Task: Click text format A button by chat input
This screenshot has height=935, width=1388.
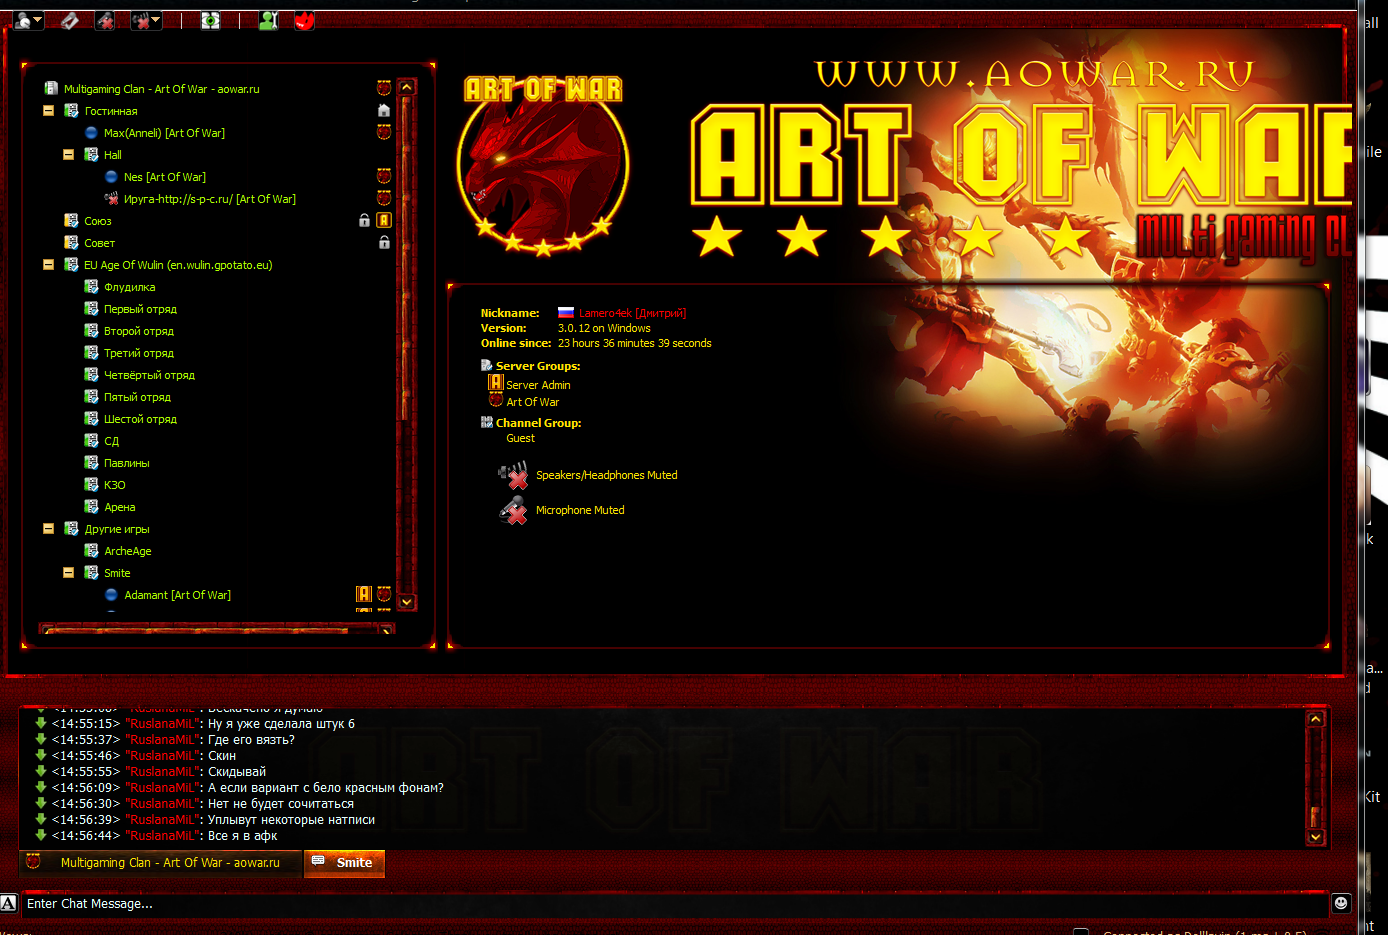Action: pyautogui.click(x=8, y=904)
